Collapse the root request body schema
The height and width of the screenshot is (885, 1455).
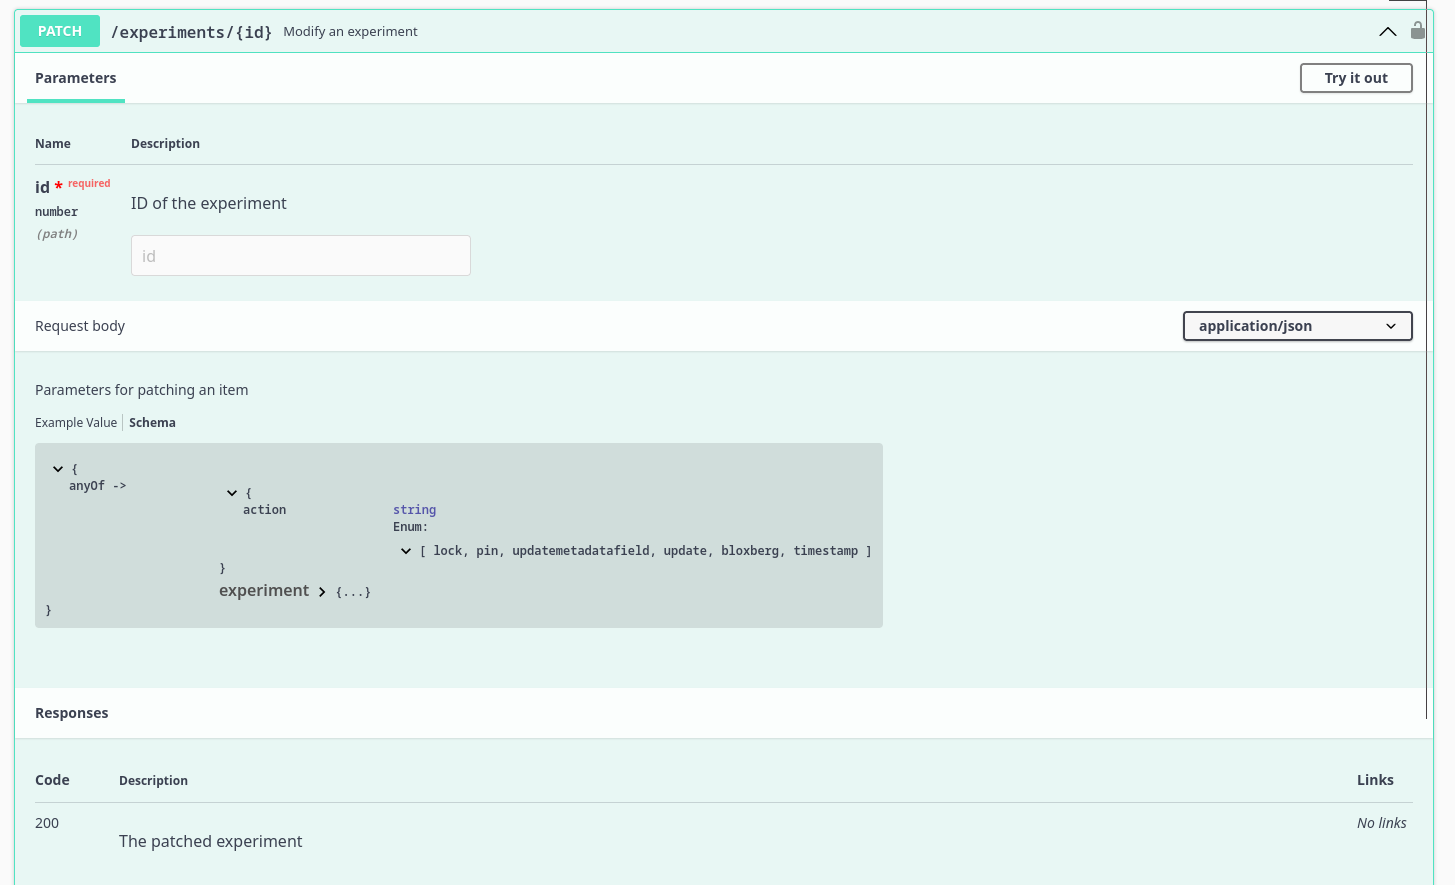point(57,468)
